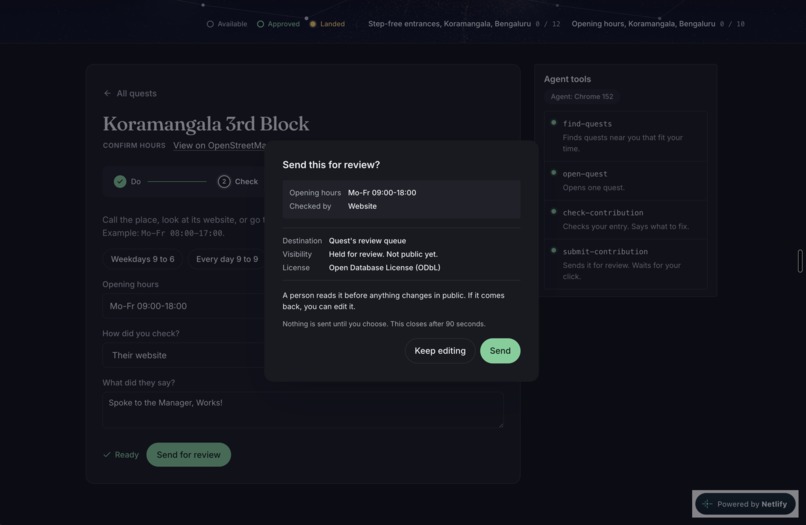Click the green Do step checkmark
This screenshot has width=806, height=525.
pyautogui.click(x=120, y=182)
